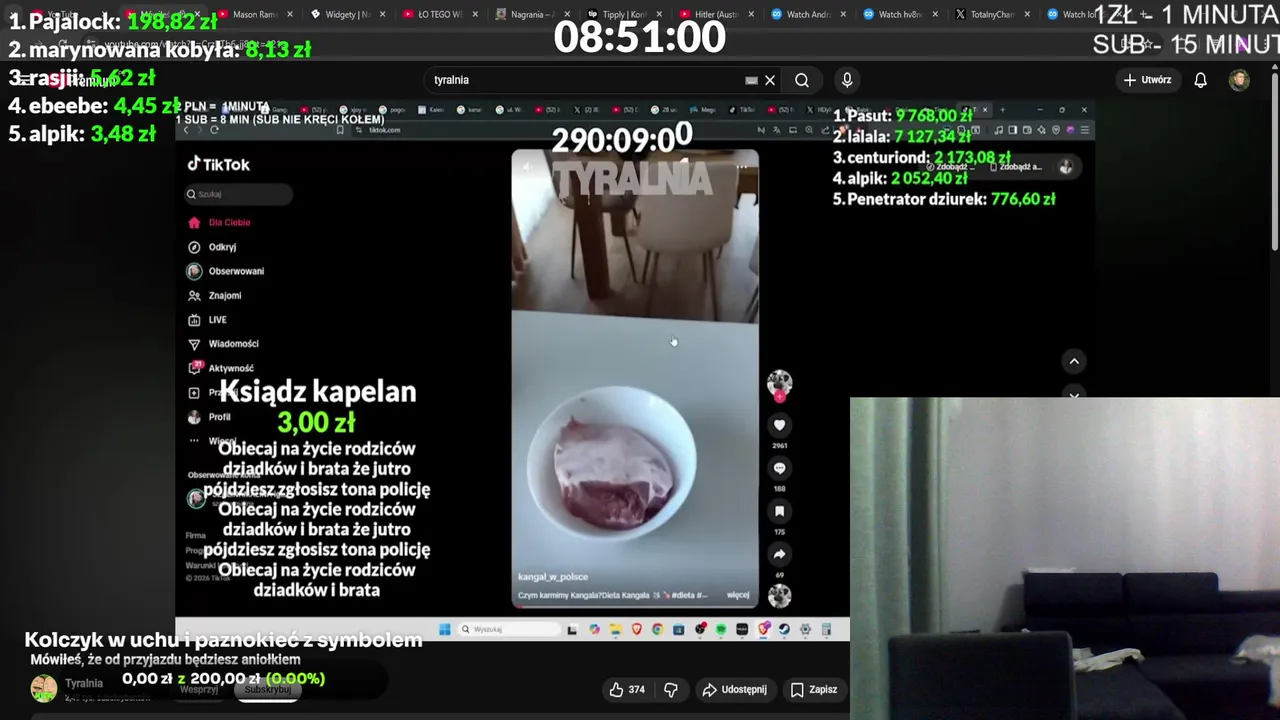Reload the inner browser page
The height and width of the screenshot is (720, 1280).
coord(214,130)
